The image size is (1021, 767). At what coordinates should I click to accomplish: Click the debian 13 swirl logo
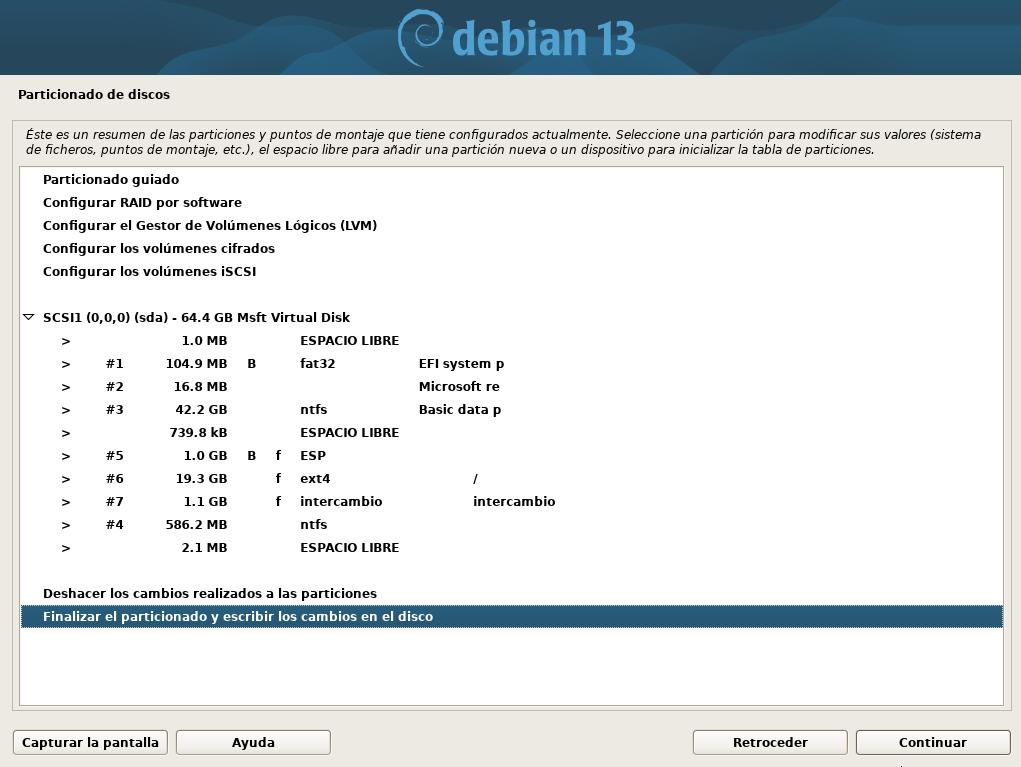point(419,37)
